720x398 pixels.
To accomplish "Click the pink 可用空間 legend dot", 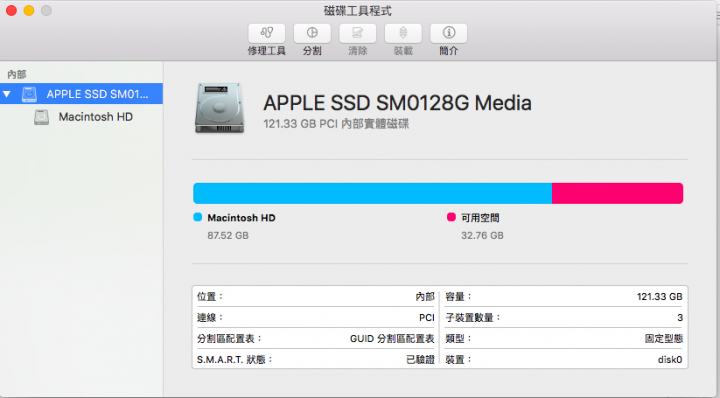I will point(451,217).
